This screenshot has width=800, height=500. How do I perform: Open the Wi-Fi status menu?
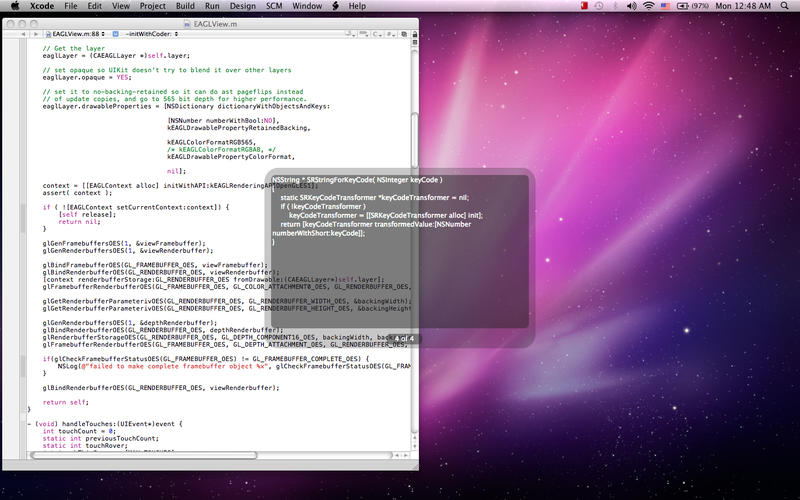pos(648,6)
